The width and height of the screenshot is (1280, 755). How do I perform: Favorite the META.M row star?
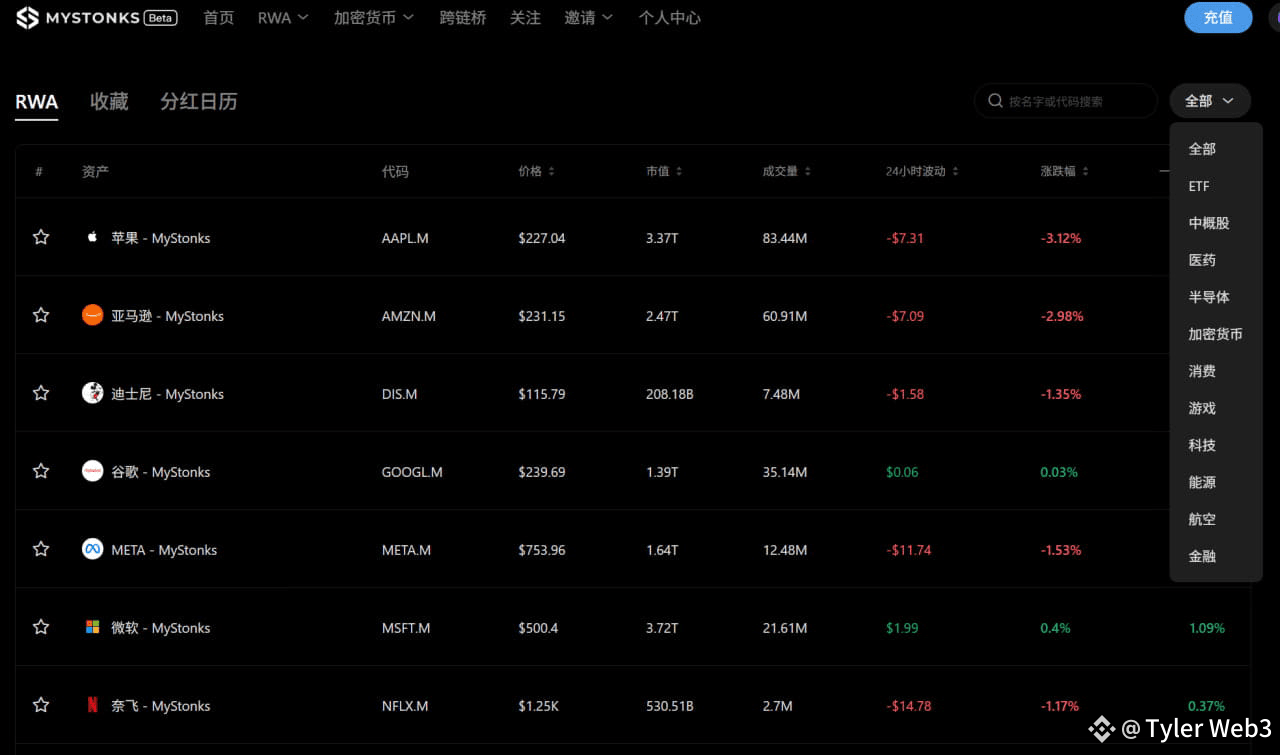pyautogui.click(x=41, y=549)
